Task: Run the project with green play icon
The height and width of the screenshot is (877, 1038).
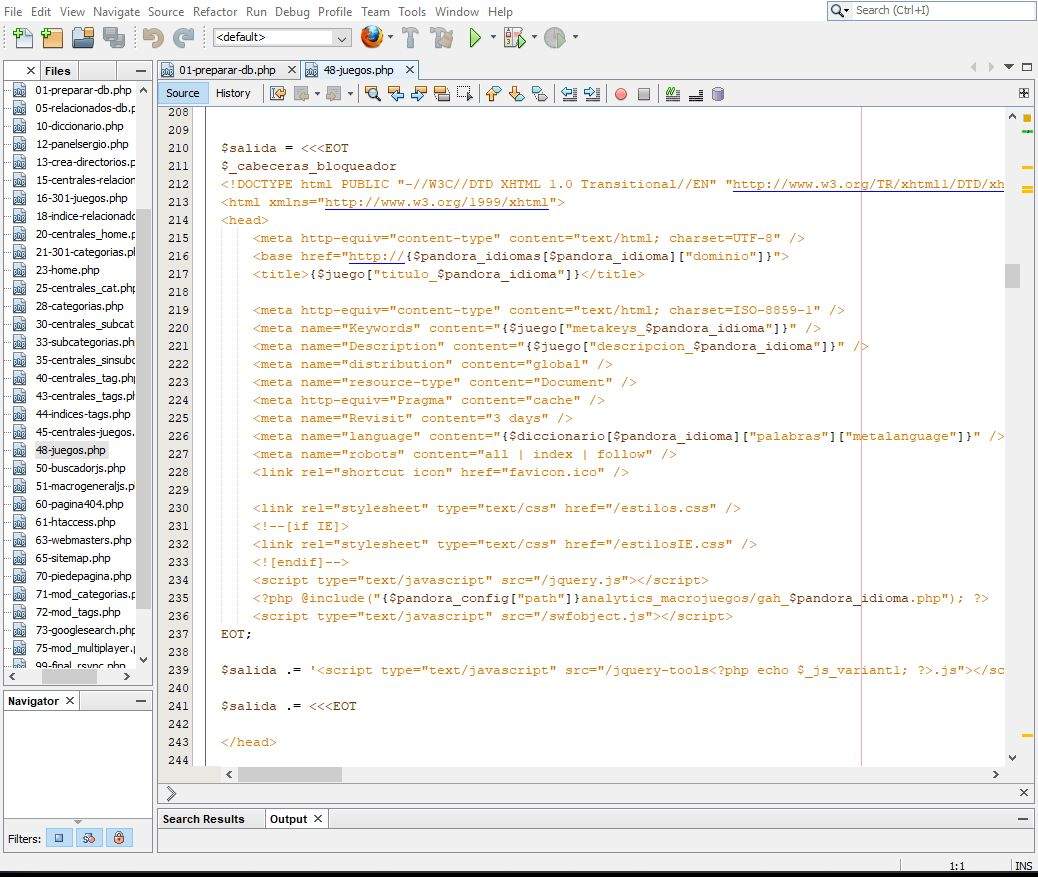Action: 475,38
